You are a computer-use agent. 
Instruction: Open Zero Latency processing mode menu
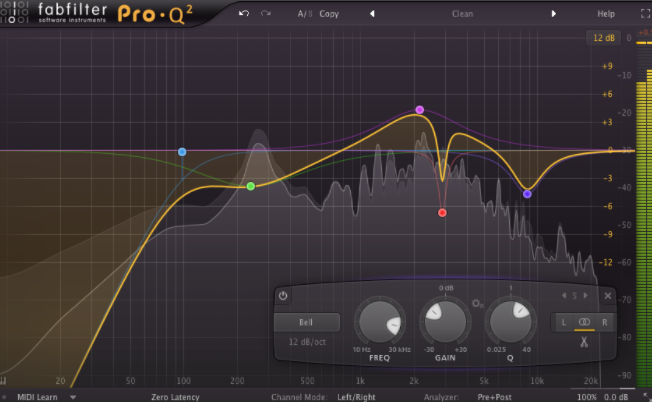(175, 397)
